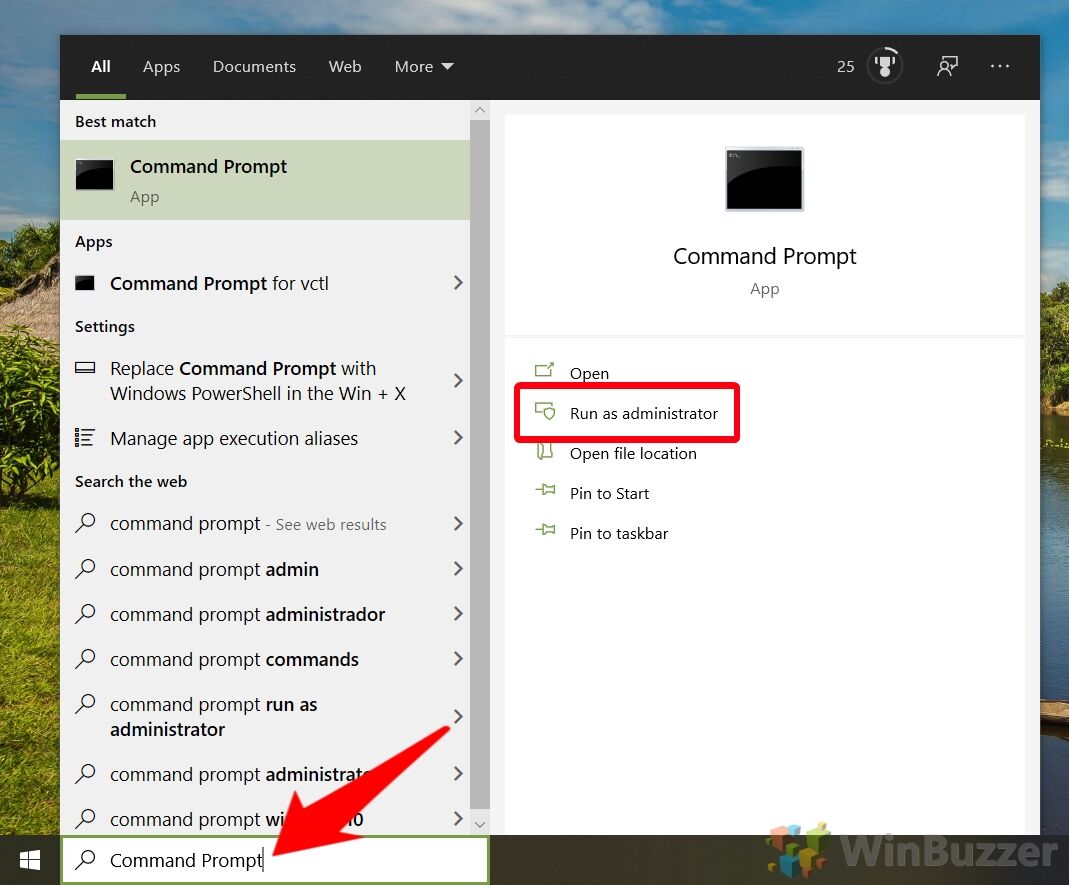
Task: Open 'Replace Command Prompt with Windows PowerShell' setting
Action: pos(265,380)
